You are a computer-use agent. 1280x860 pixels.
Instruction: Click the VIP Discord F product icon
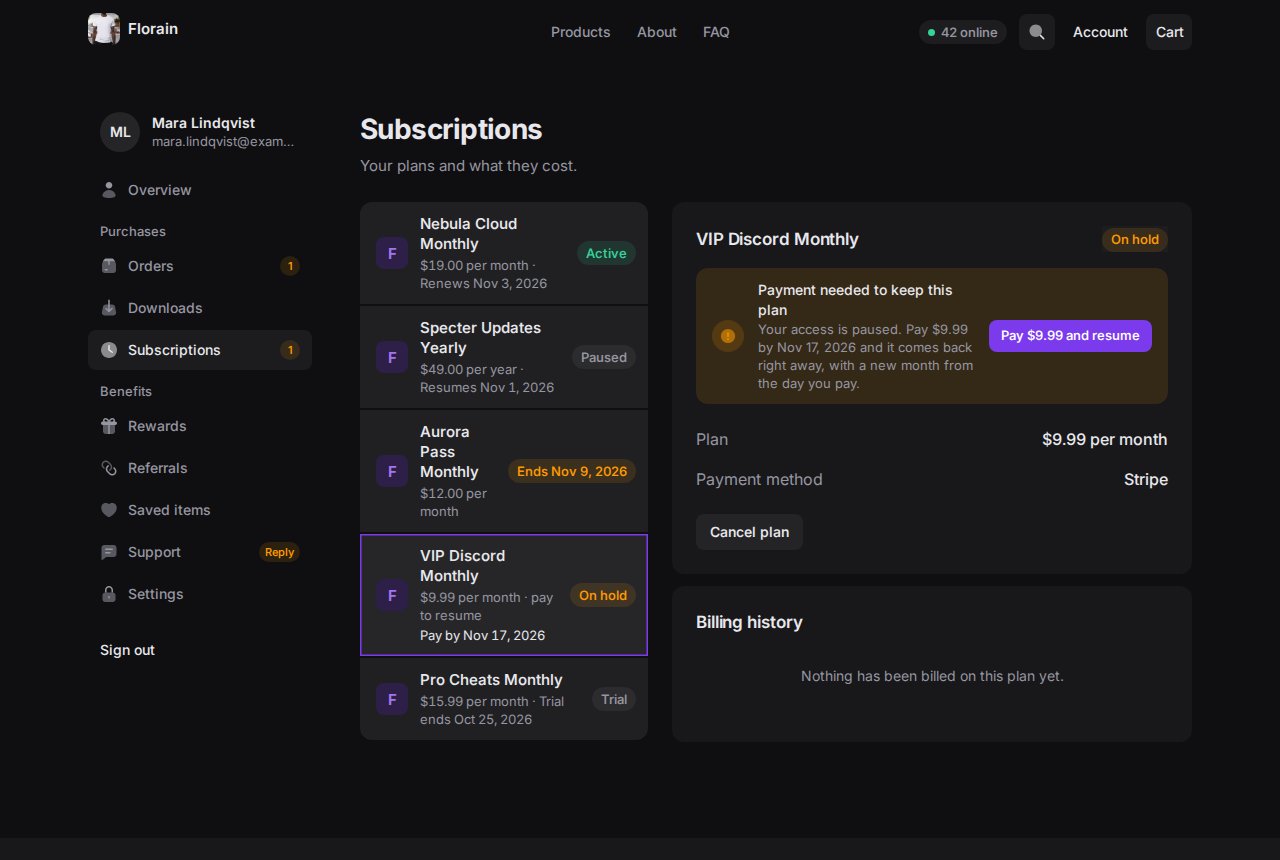tap(392, 595)
